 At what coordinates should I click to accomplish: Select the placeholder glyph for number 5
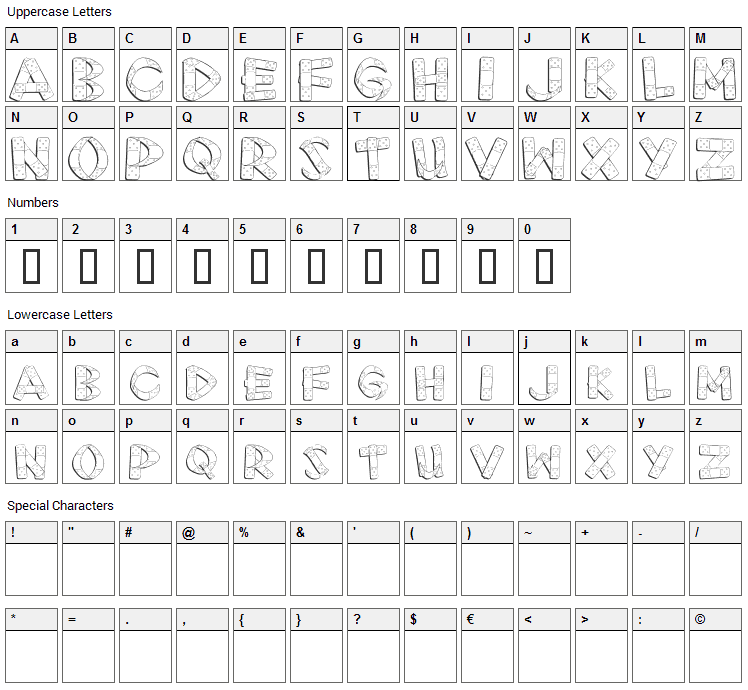260,266
